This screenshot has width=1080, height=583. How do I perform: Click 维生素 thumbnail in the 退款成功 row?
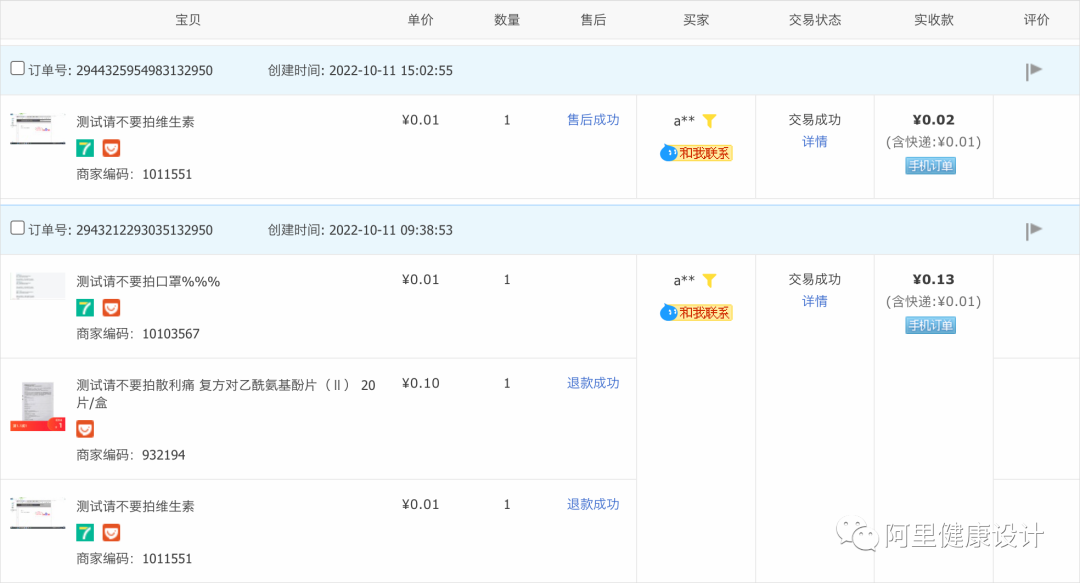pyautogui.click(x=38, y=513)
